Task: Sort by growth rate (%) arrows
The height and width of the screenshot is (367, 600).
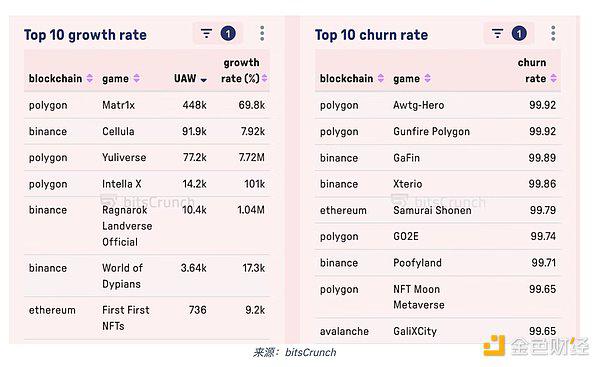Action: click(264, 78)
